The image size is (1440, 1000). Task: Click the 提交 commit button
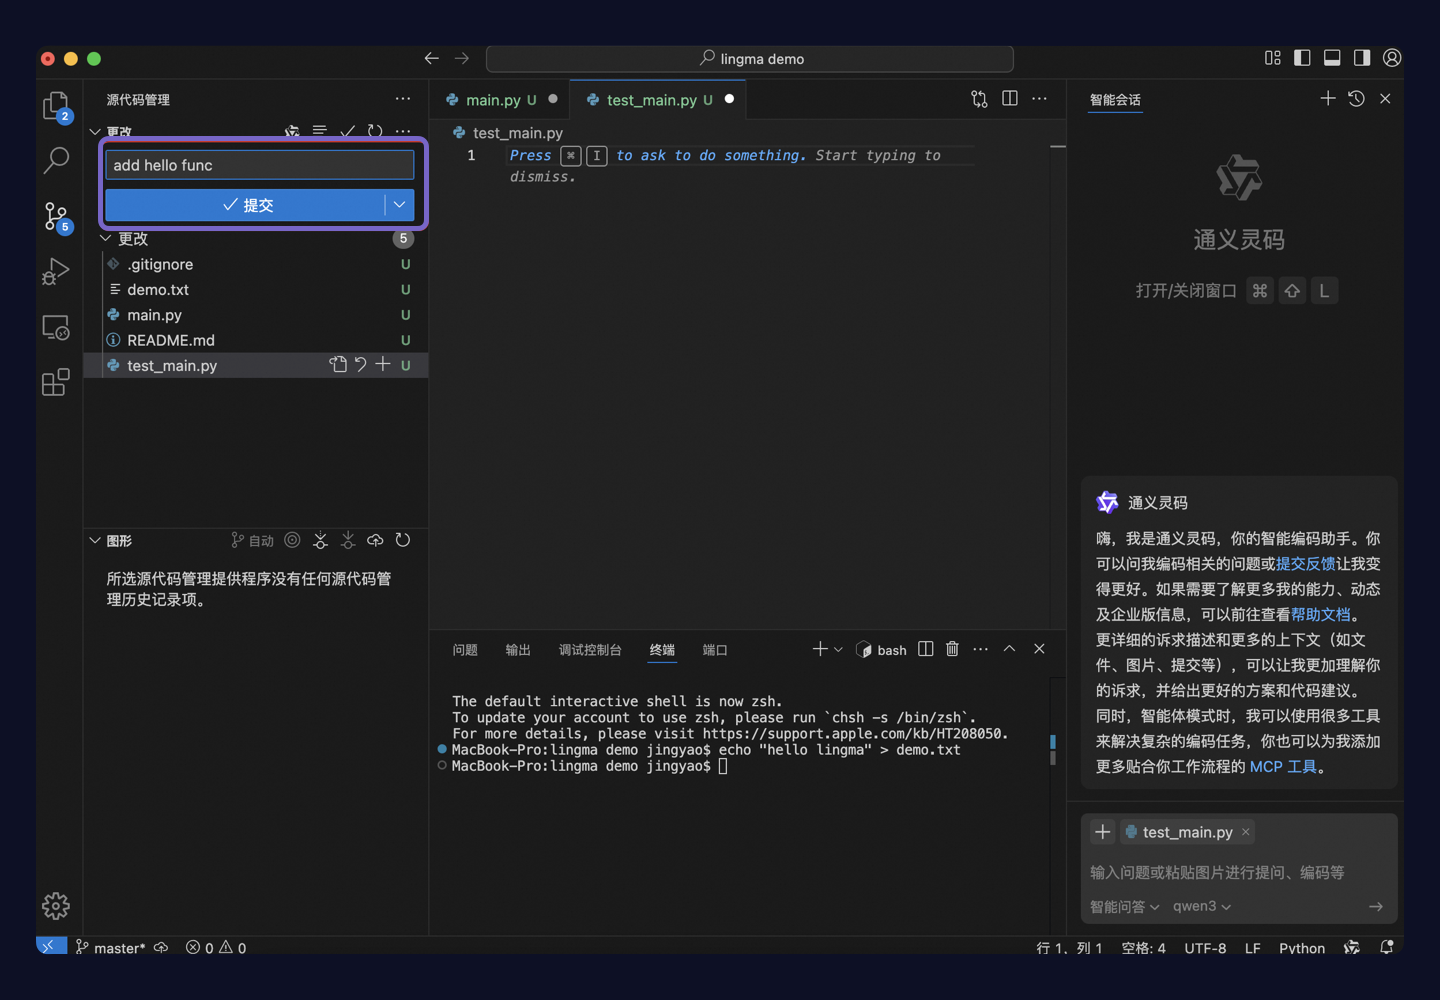point(245,205)
